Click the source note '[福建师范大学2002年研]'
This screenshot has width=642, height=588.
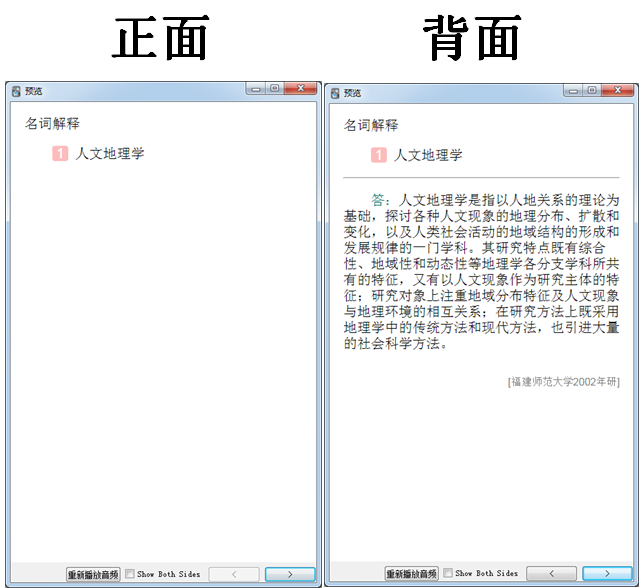pyautogui.click(x=563, y=382)
